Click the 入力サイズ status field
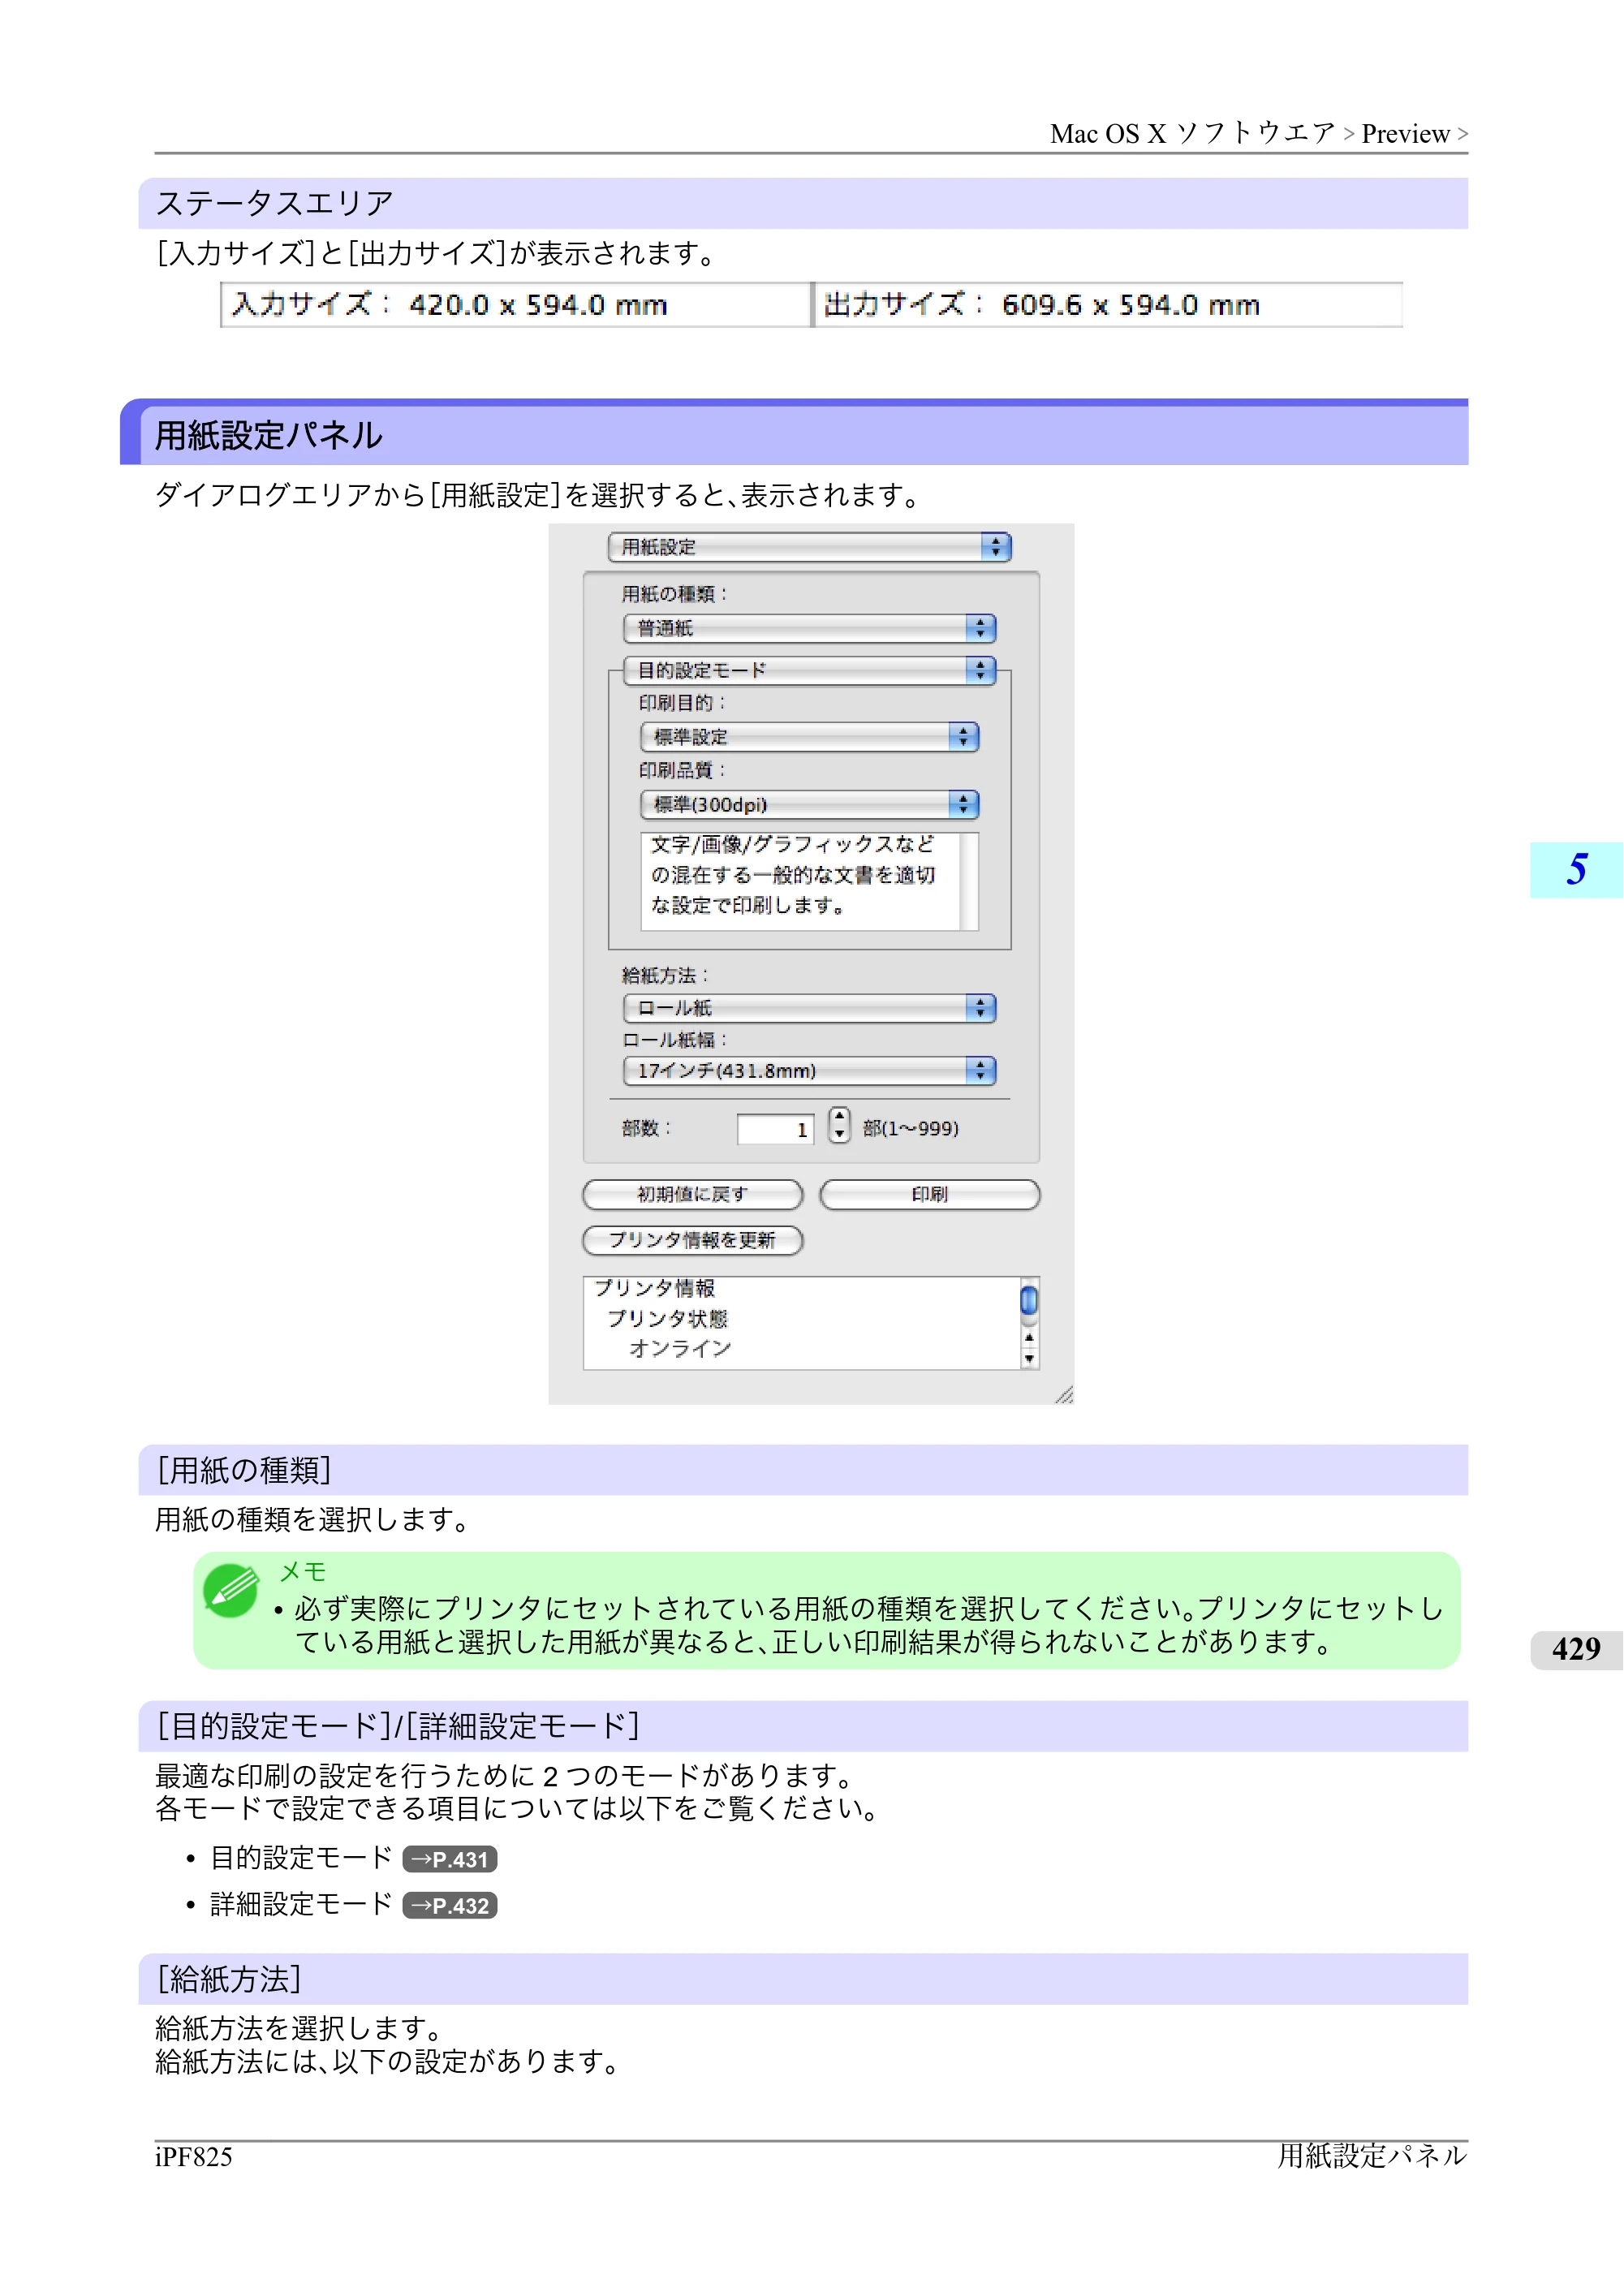 (x=515, y=304)
